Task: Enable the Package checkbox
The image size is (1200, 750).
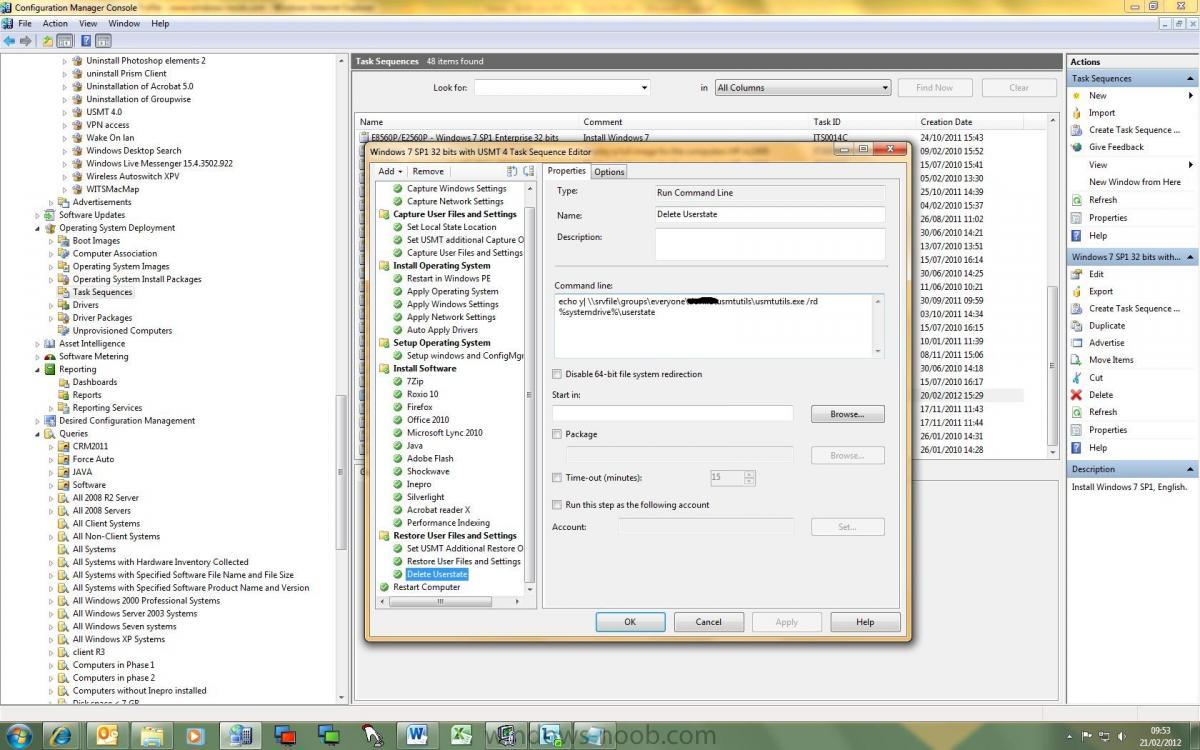Action: point(557,434)
